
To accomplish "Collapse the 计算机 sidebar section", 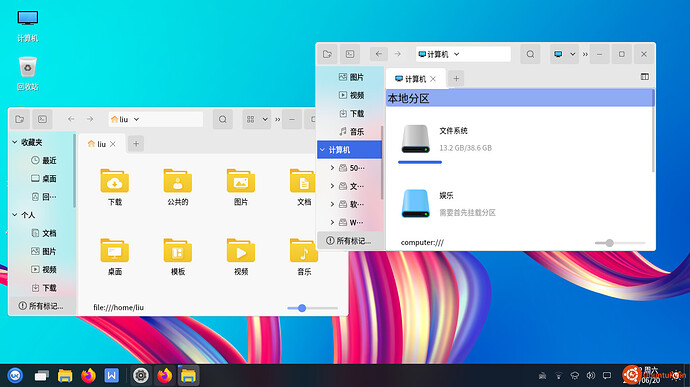I will (323, 150).
